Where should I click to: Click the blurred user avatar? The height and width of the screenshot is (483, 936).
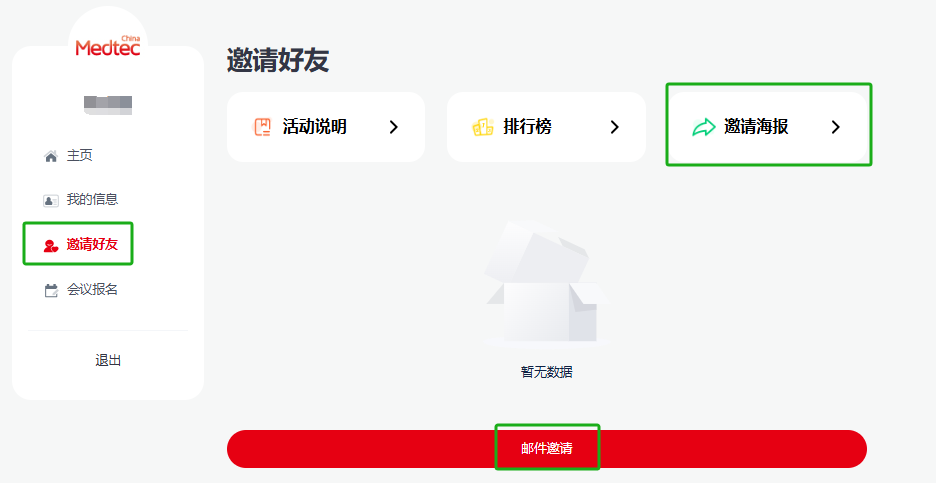tap(108, 104)
